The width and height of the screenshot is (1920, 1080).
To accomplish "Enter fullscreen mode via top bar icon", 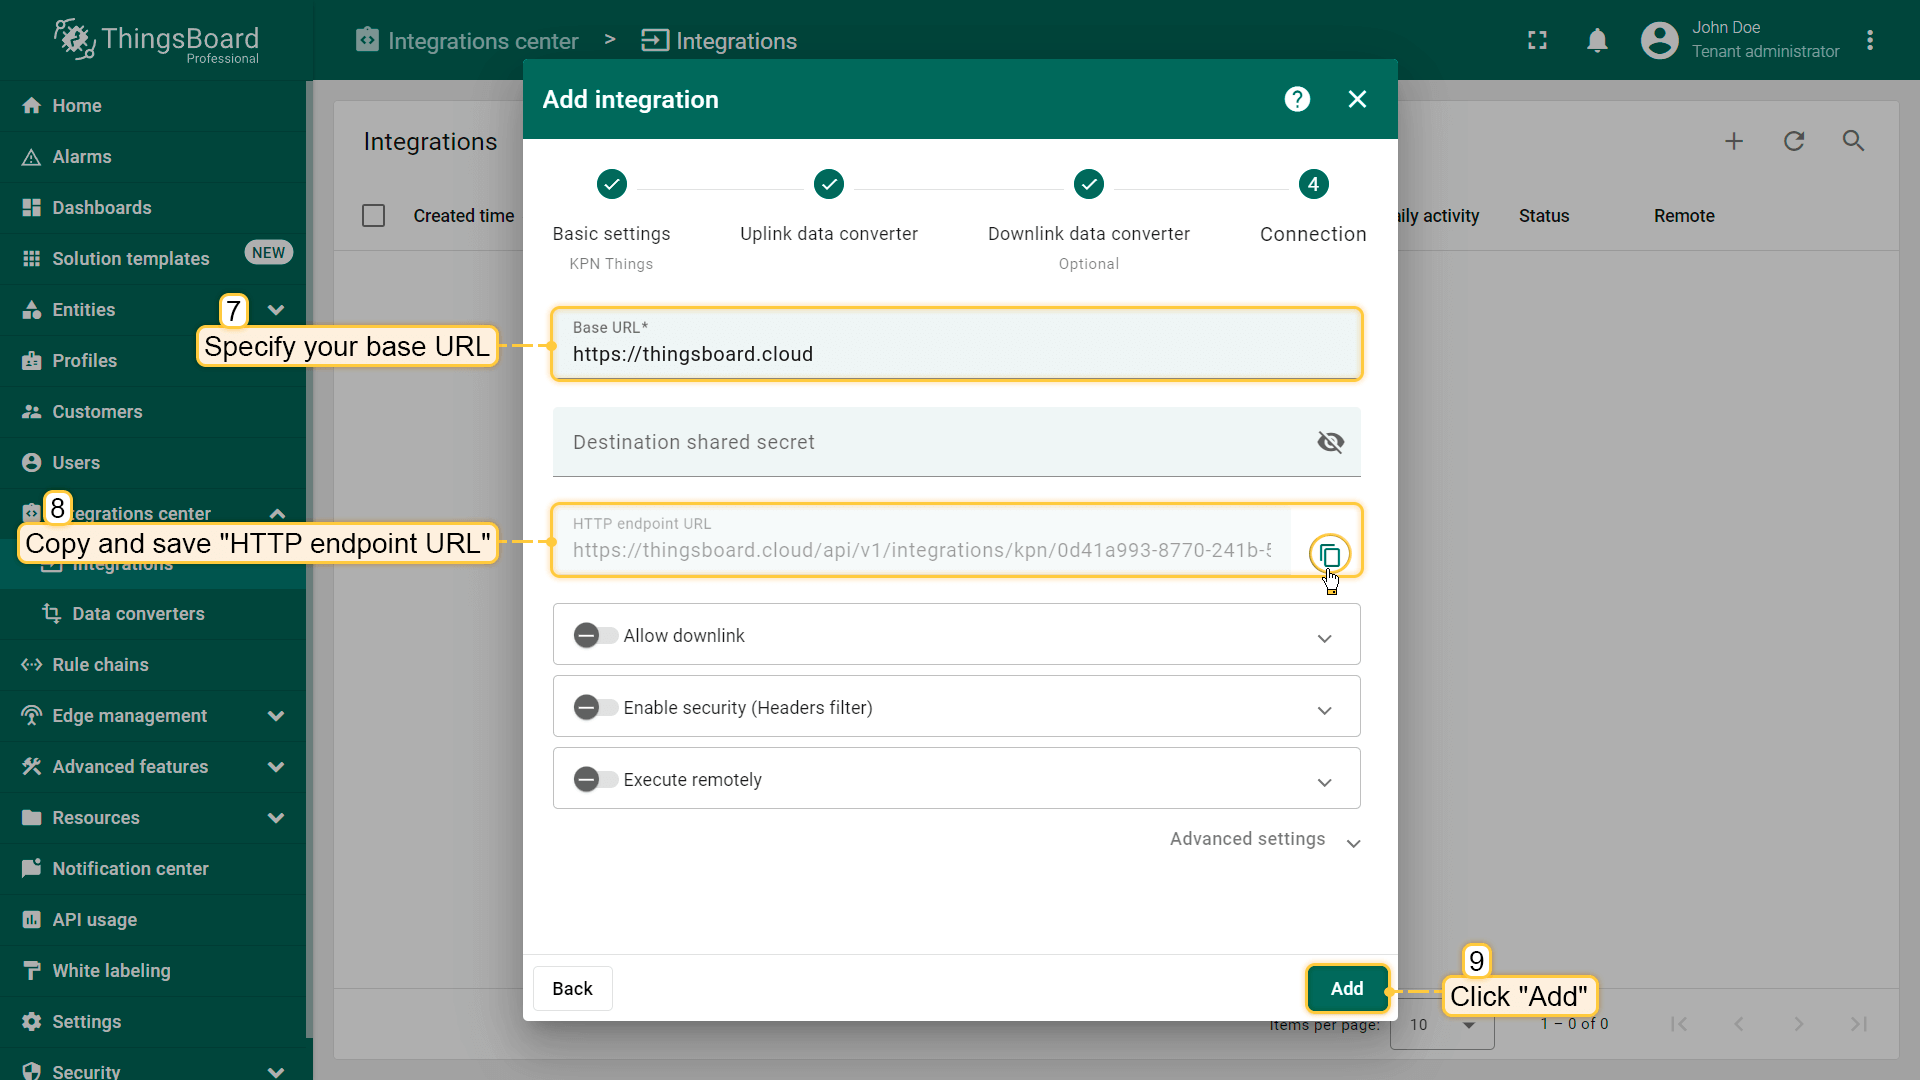I will 1537,40.
